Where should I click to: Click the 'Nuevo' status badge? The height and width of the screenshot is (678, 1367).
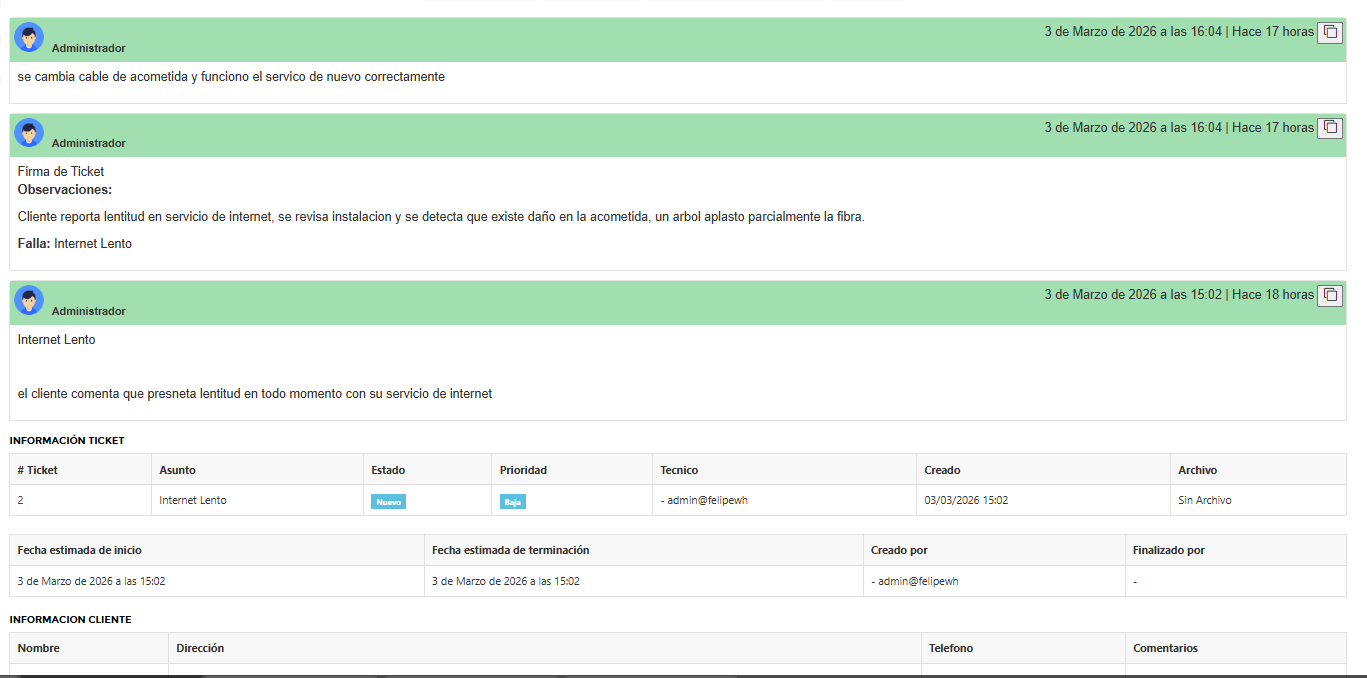388,502
